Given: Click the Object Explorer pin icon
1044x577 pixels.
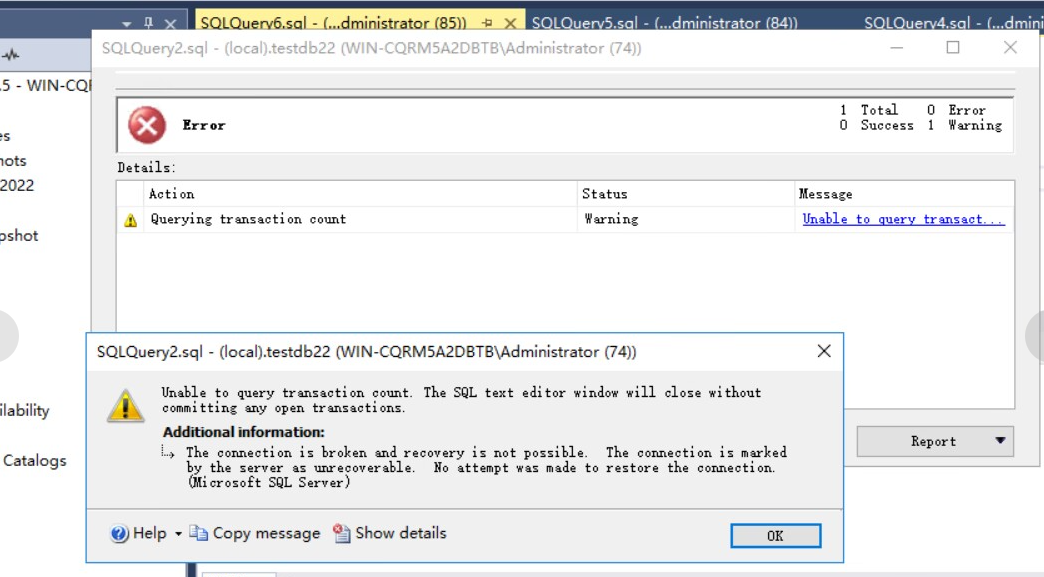Looking at the screenshot, I should pyautogui.click(x=148, y=23).
